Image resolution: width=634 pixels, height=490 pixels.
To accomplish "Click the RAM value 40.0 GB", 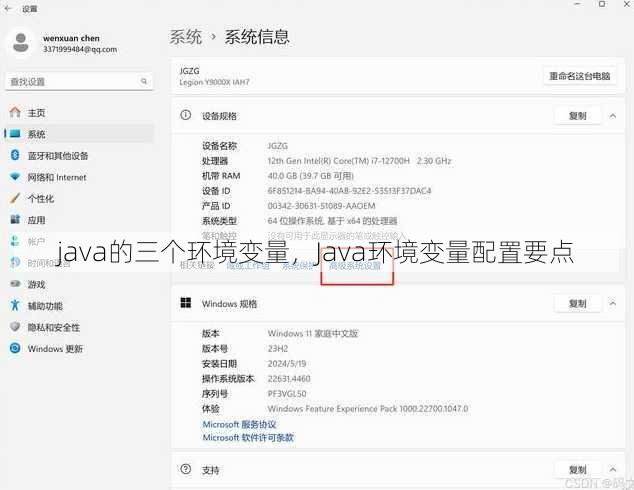I will 311,176.
